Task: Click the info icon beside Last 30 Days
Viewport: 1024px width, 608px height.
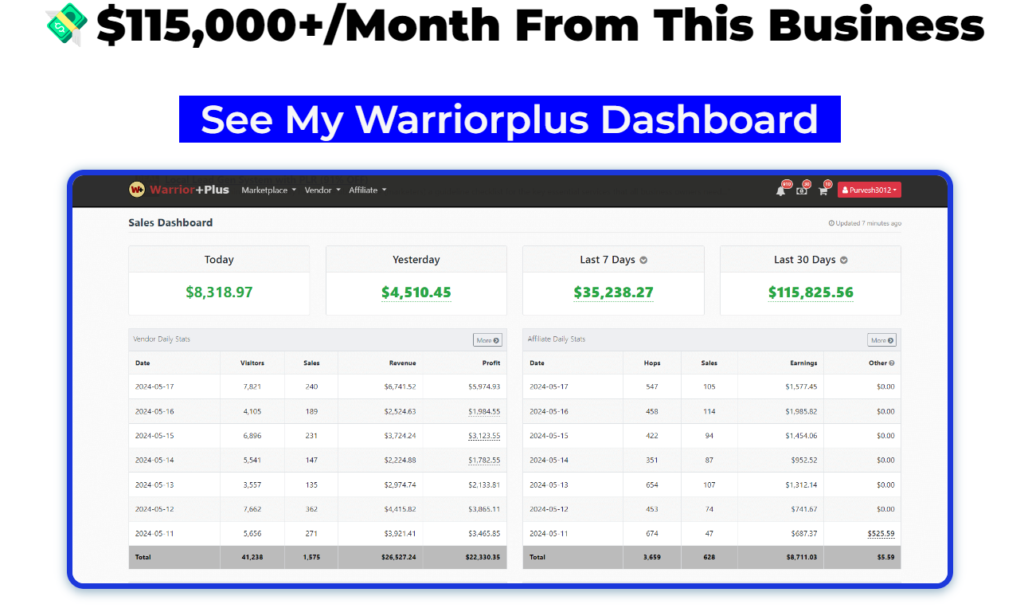Action: [x=844, y=260]
